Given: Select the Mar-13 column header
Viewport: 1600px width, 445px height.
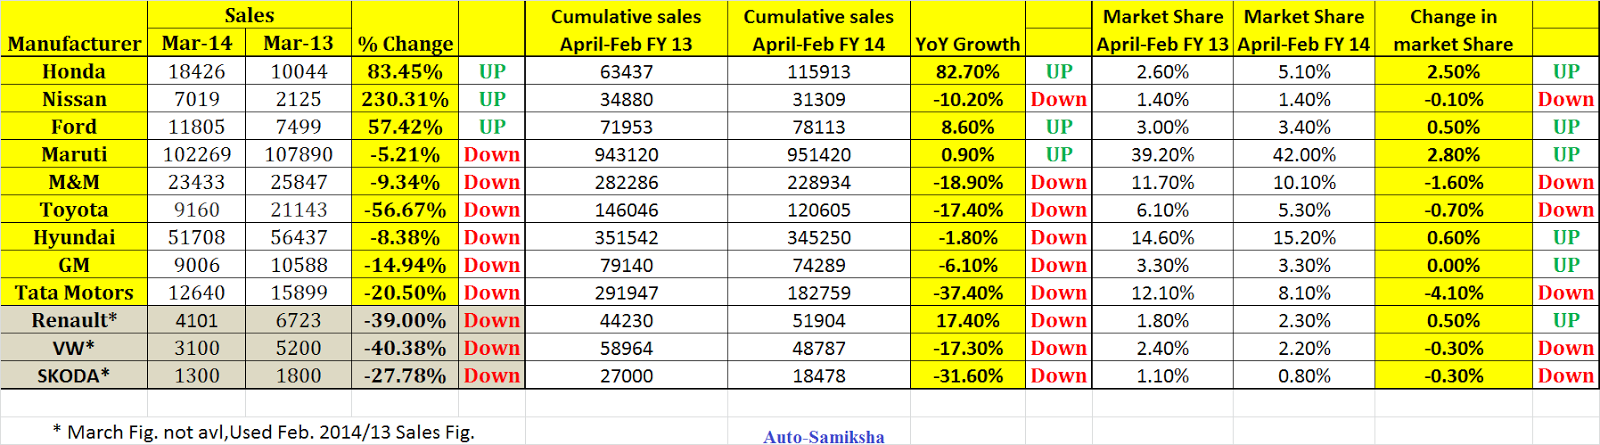Looking at the screenshot, I should pyautogui.click(x=298, y=43).
